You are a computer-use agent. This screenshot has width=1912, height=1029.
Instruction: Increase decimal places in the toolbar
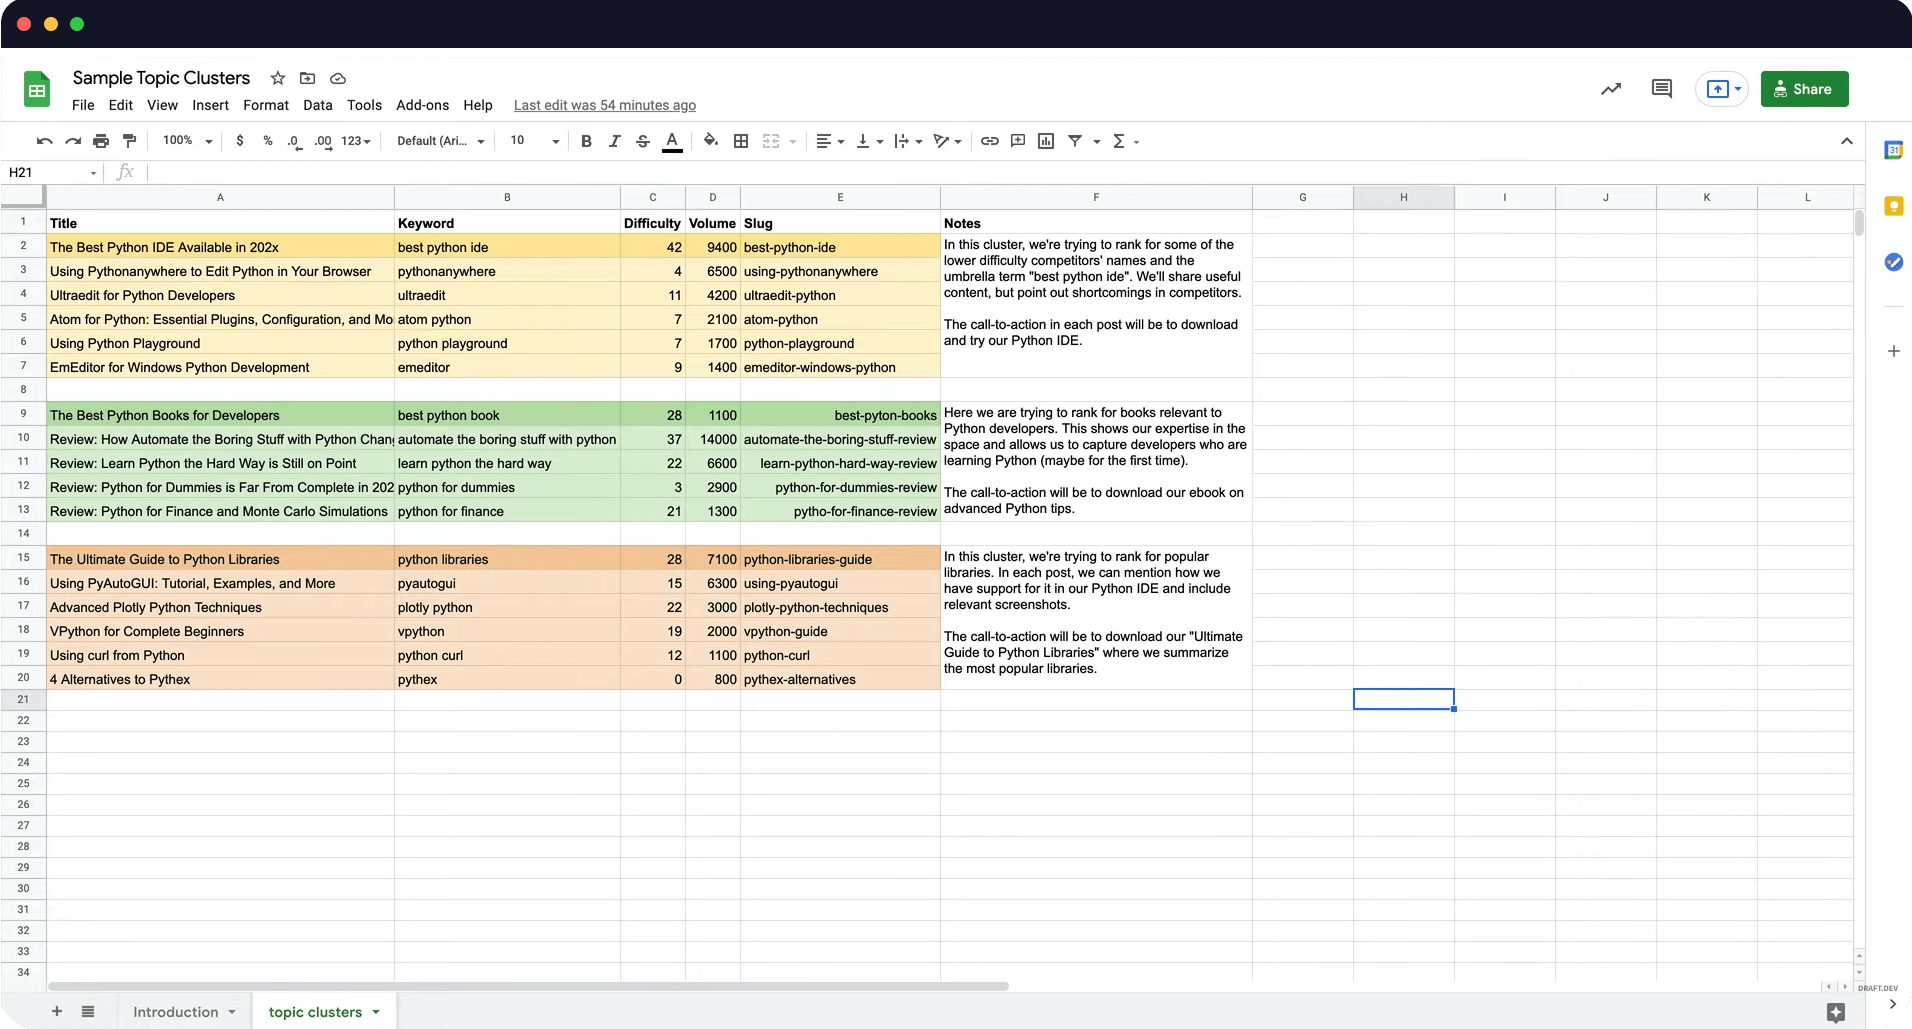pos(323,141)
